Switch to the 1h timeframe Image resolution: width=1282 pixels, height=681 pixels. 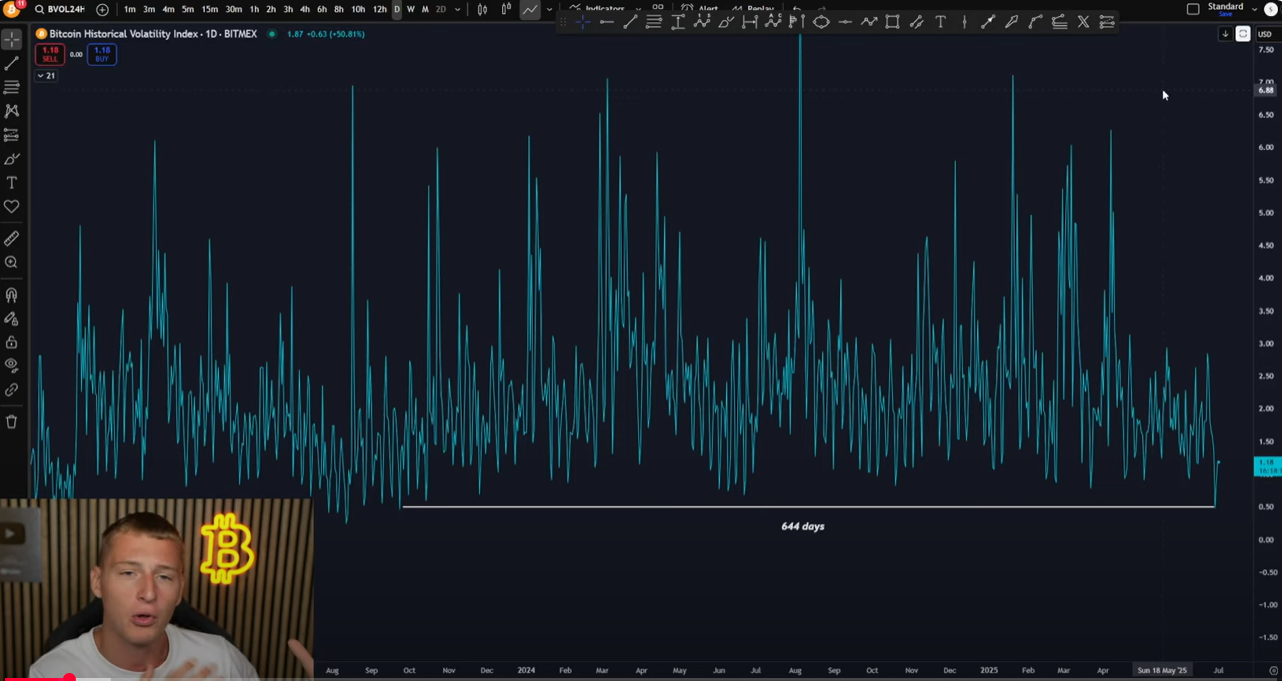pos(254,9)
